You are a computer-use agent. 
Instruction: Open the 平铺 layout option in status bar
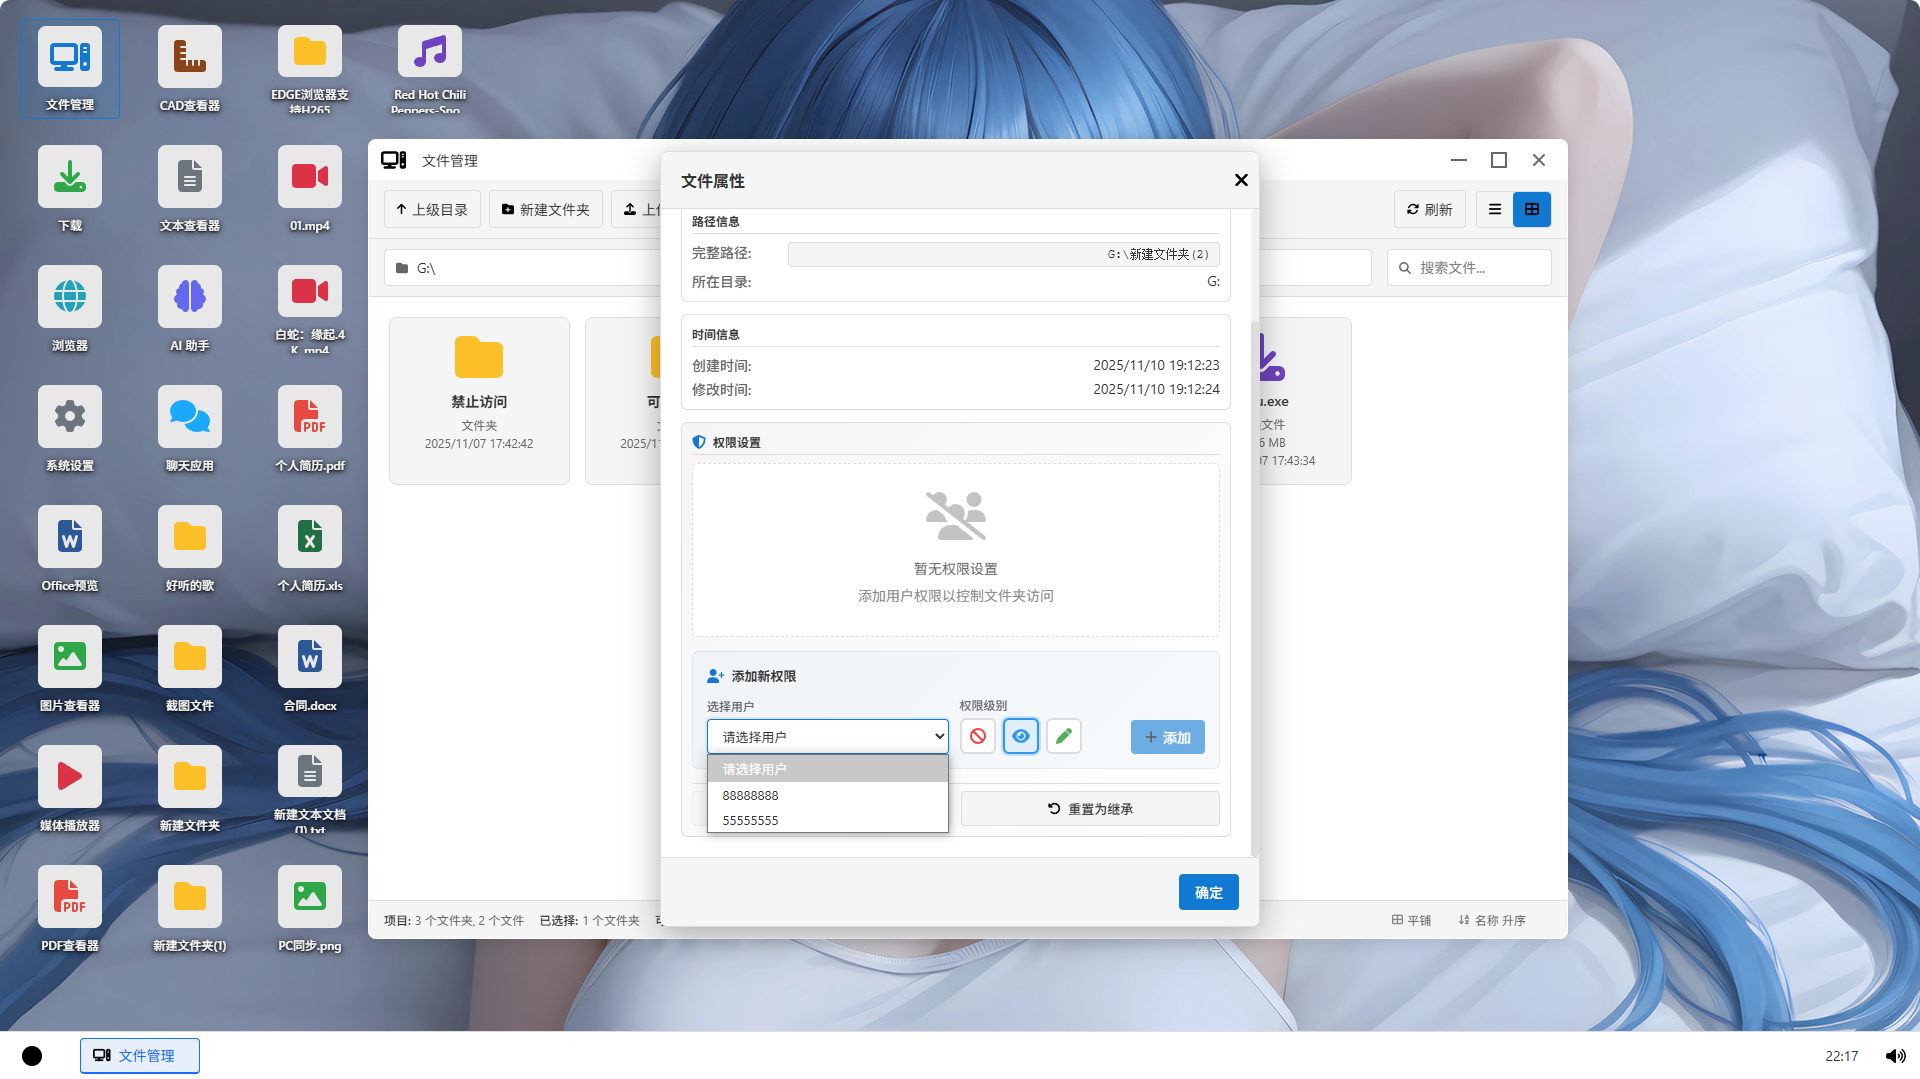1411,920
